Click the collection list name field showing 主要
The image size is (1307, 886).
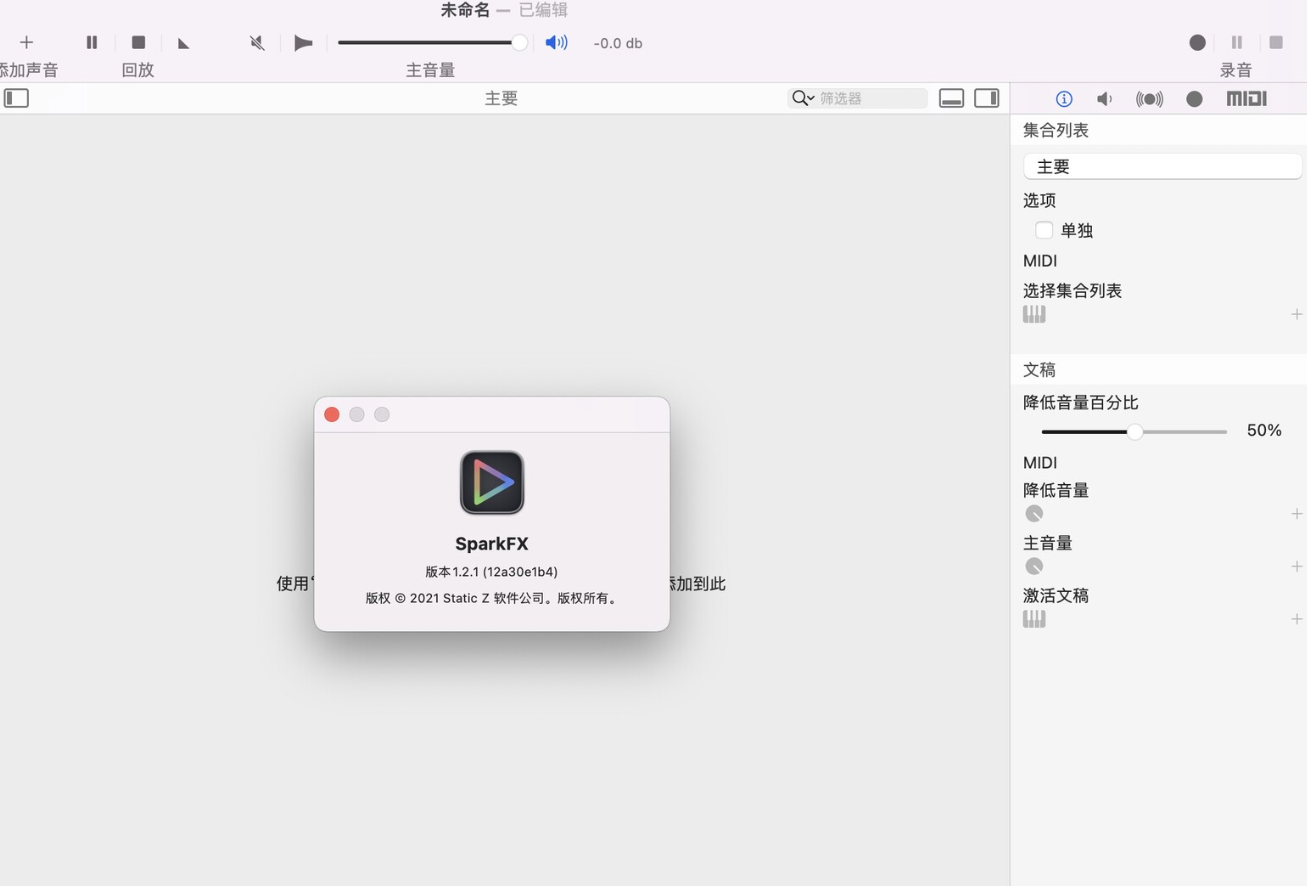[x=1162, y=165]
